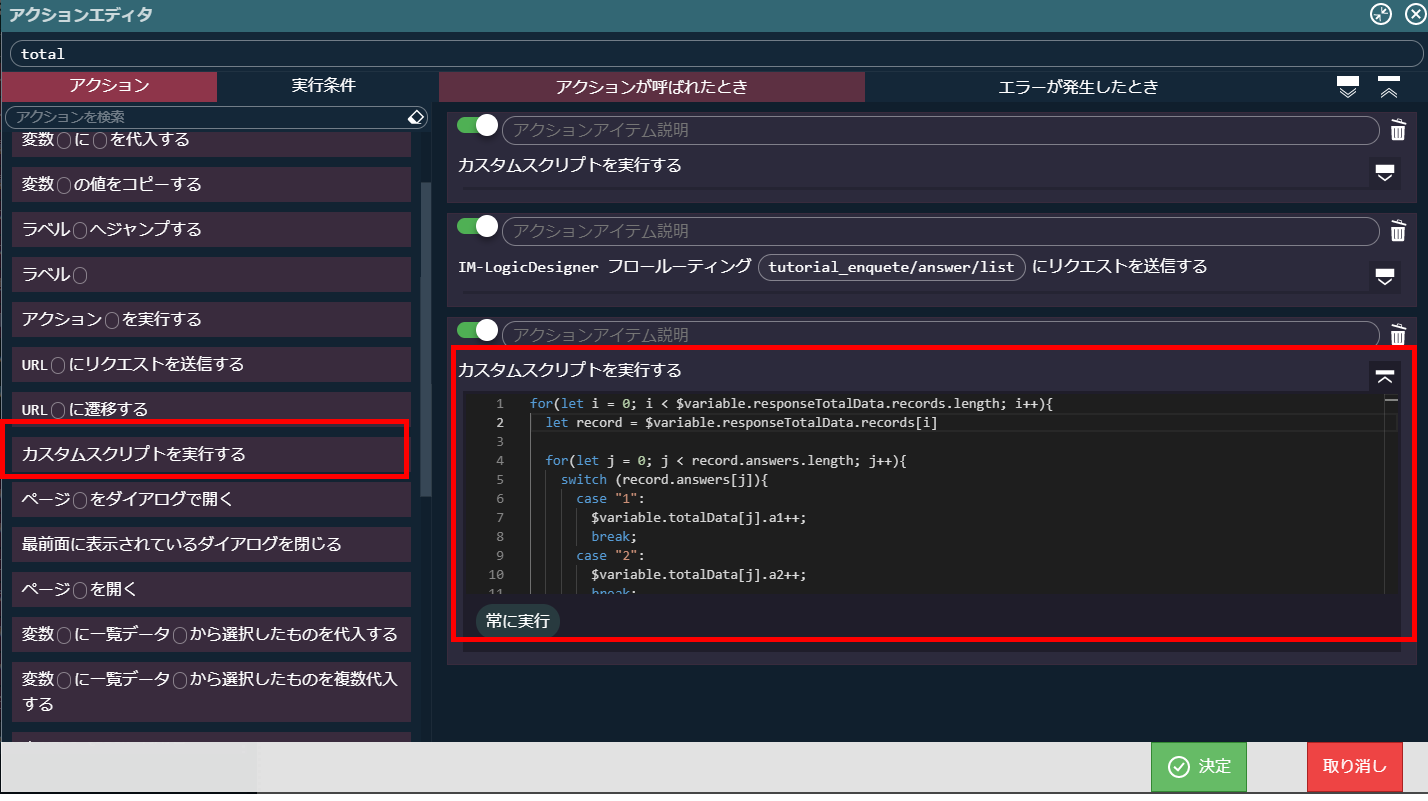Collapse the third custom script code editor
This screenshot has height=801, width=1428.
1385,376
